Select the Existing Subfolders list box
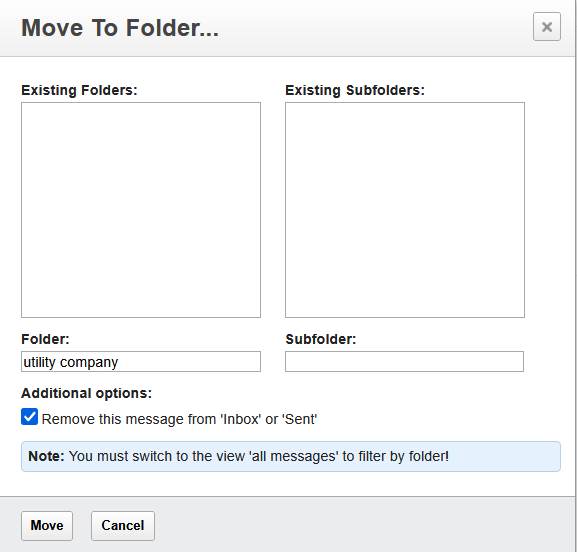The height and width of the screenshot is (552, 577). click(404, 210)
